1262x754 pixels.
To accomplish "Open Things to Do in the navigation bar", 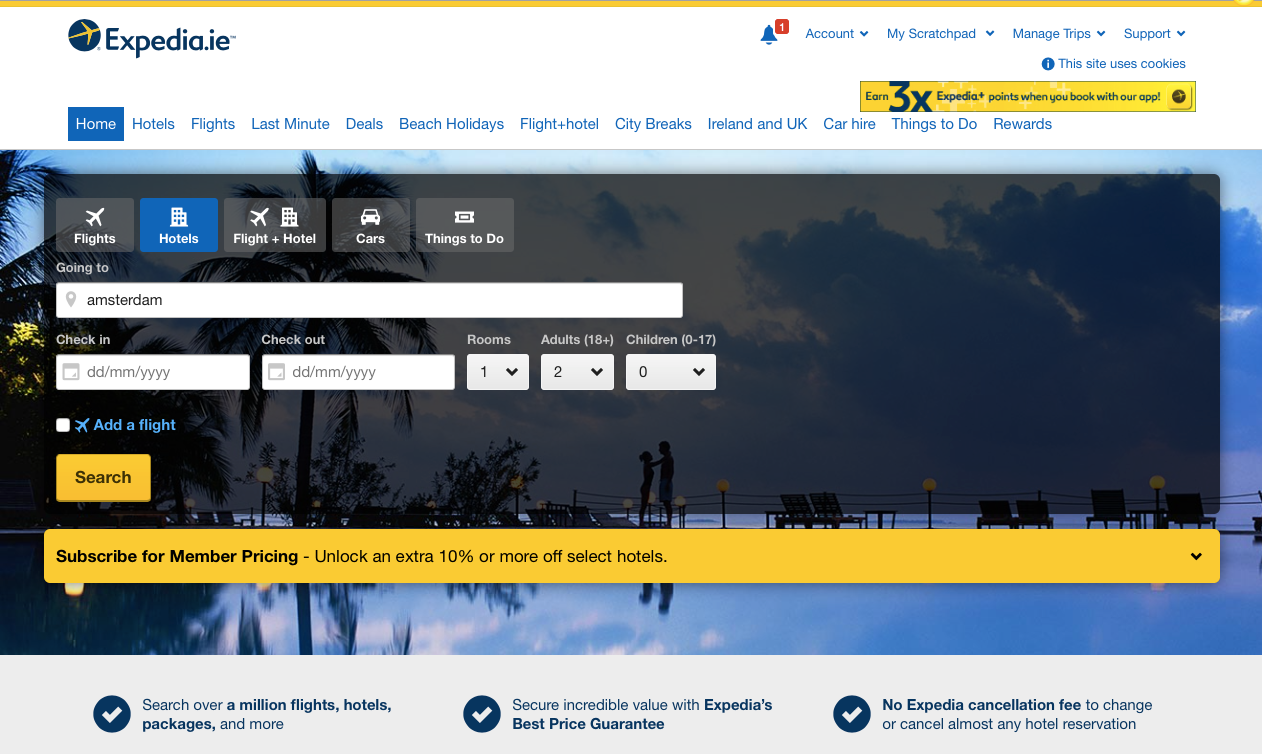I will [934, 124].
